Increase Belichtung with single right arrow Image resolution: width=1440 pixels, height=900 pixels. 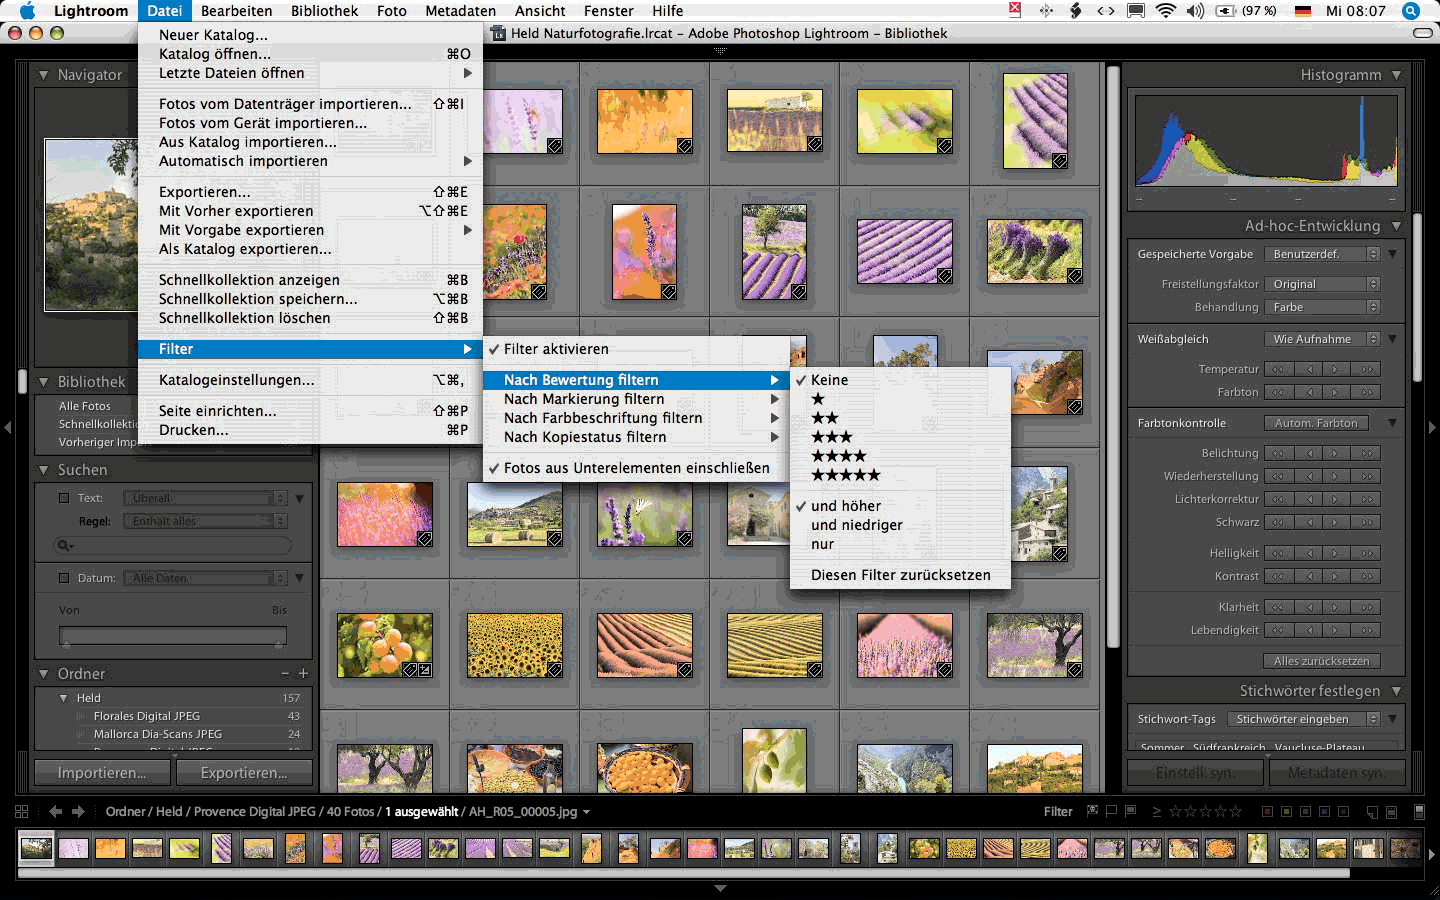[1337, 453]
